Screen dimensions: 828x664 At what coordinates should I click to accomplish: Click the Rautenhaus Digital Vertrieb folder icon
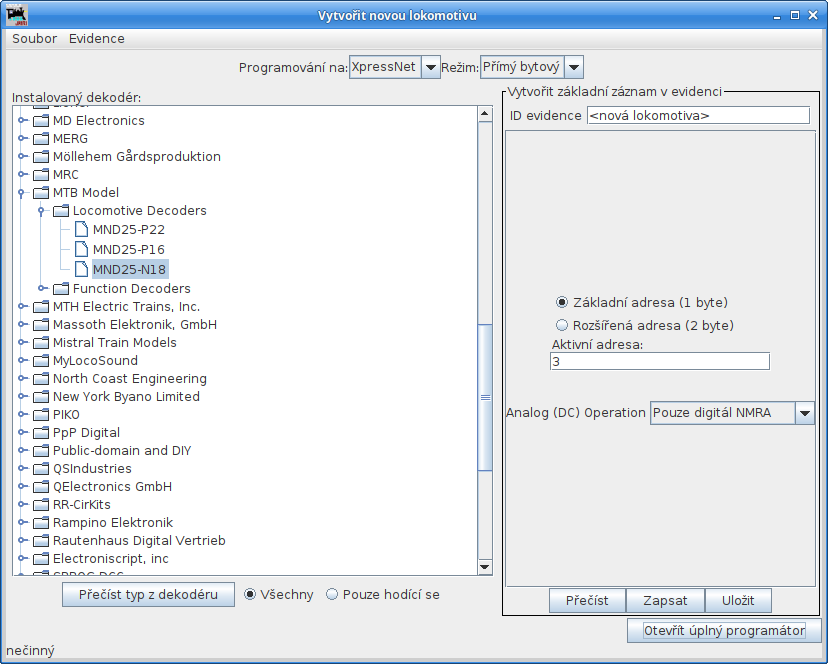pos(41,540)
